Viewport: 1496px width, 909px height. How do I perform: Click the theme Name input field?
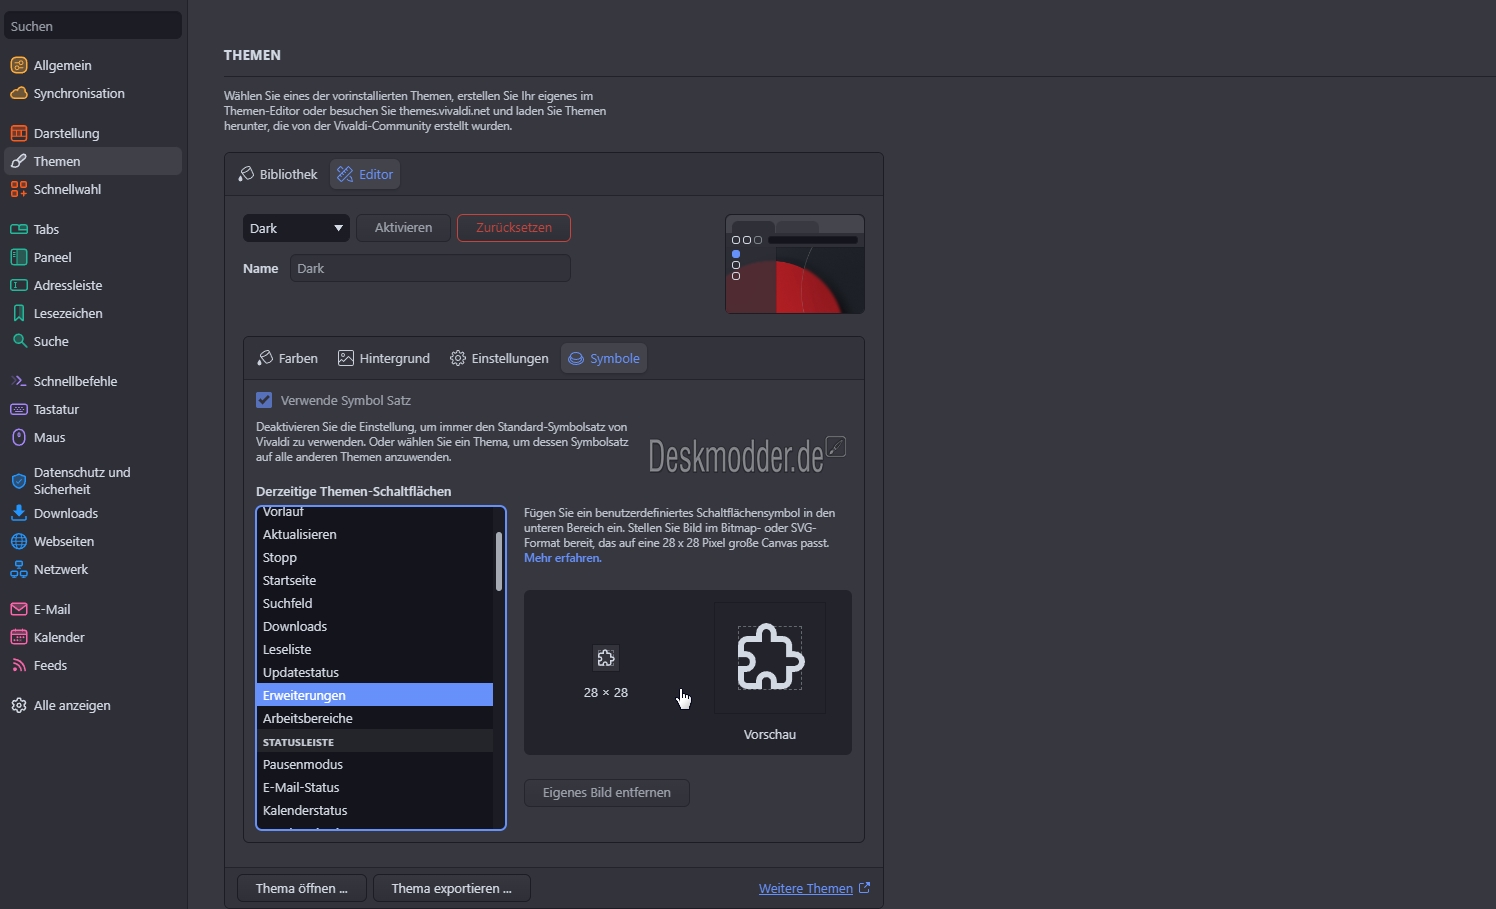click(428, 268)
